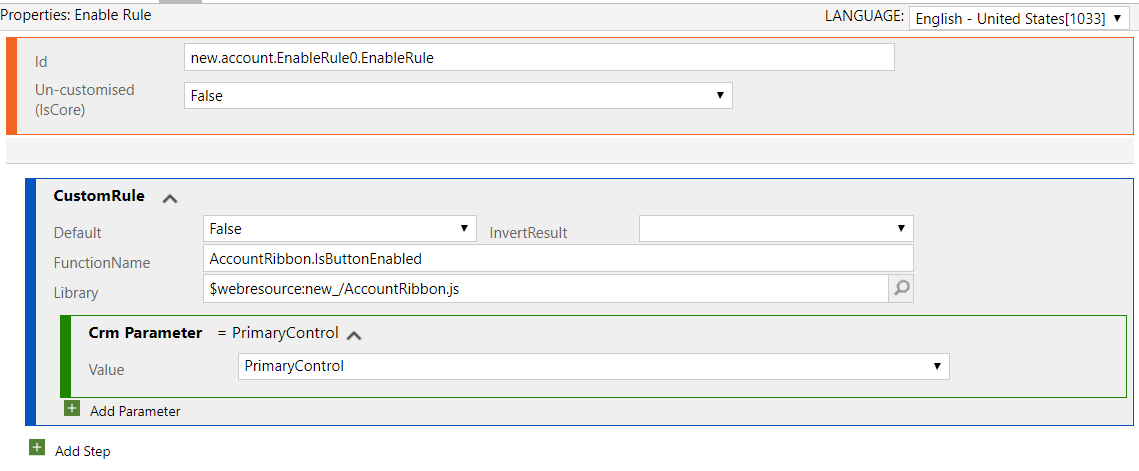The width and height of the screenshot is (1139, 471).
Task: Click the Un-customised (IsCore) label
Action: click(x=84, y=99)
